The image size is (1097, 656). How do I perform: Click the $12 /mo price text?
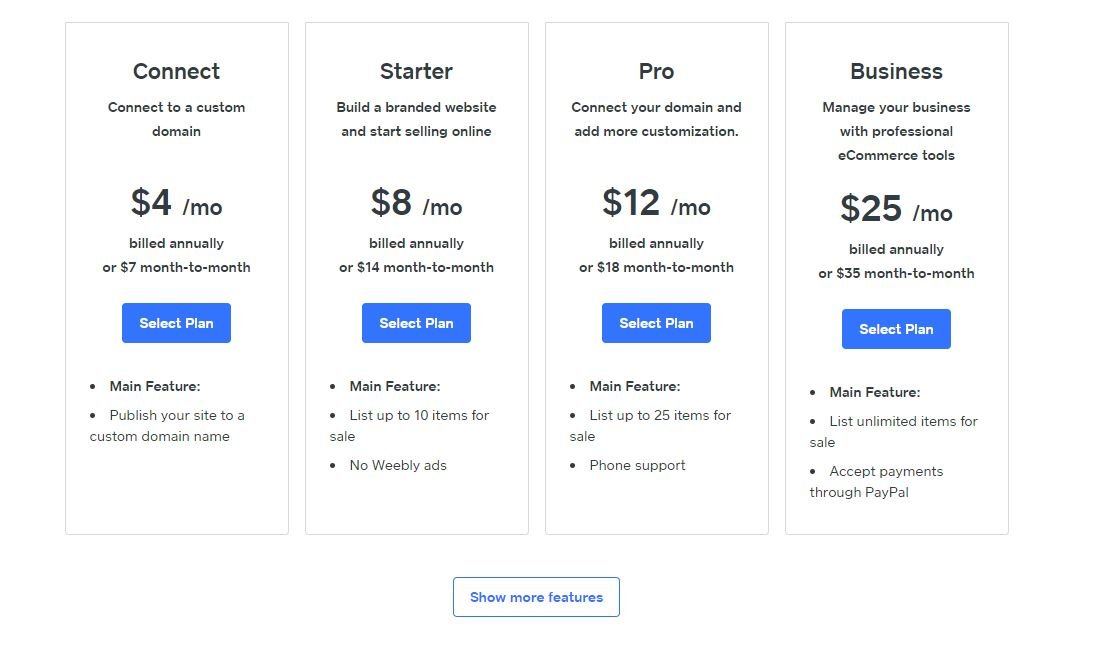coord(656,204)
